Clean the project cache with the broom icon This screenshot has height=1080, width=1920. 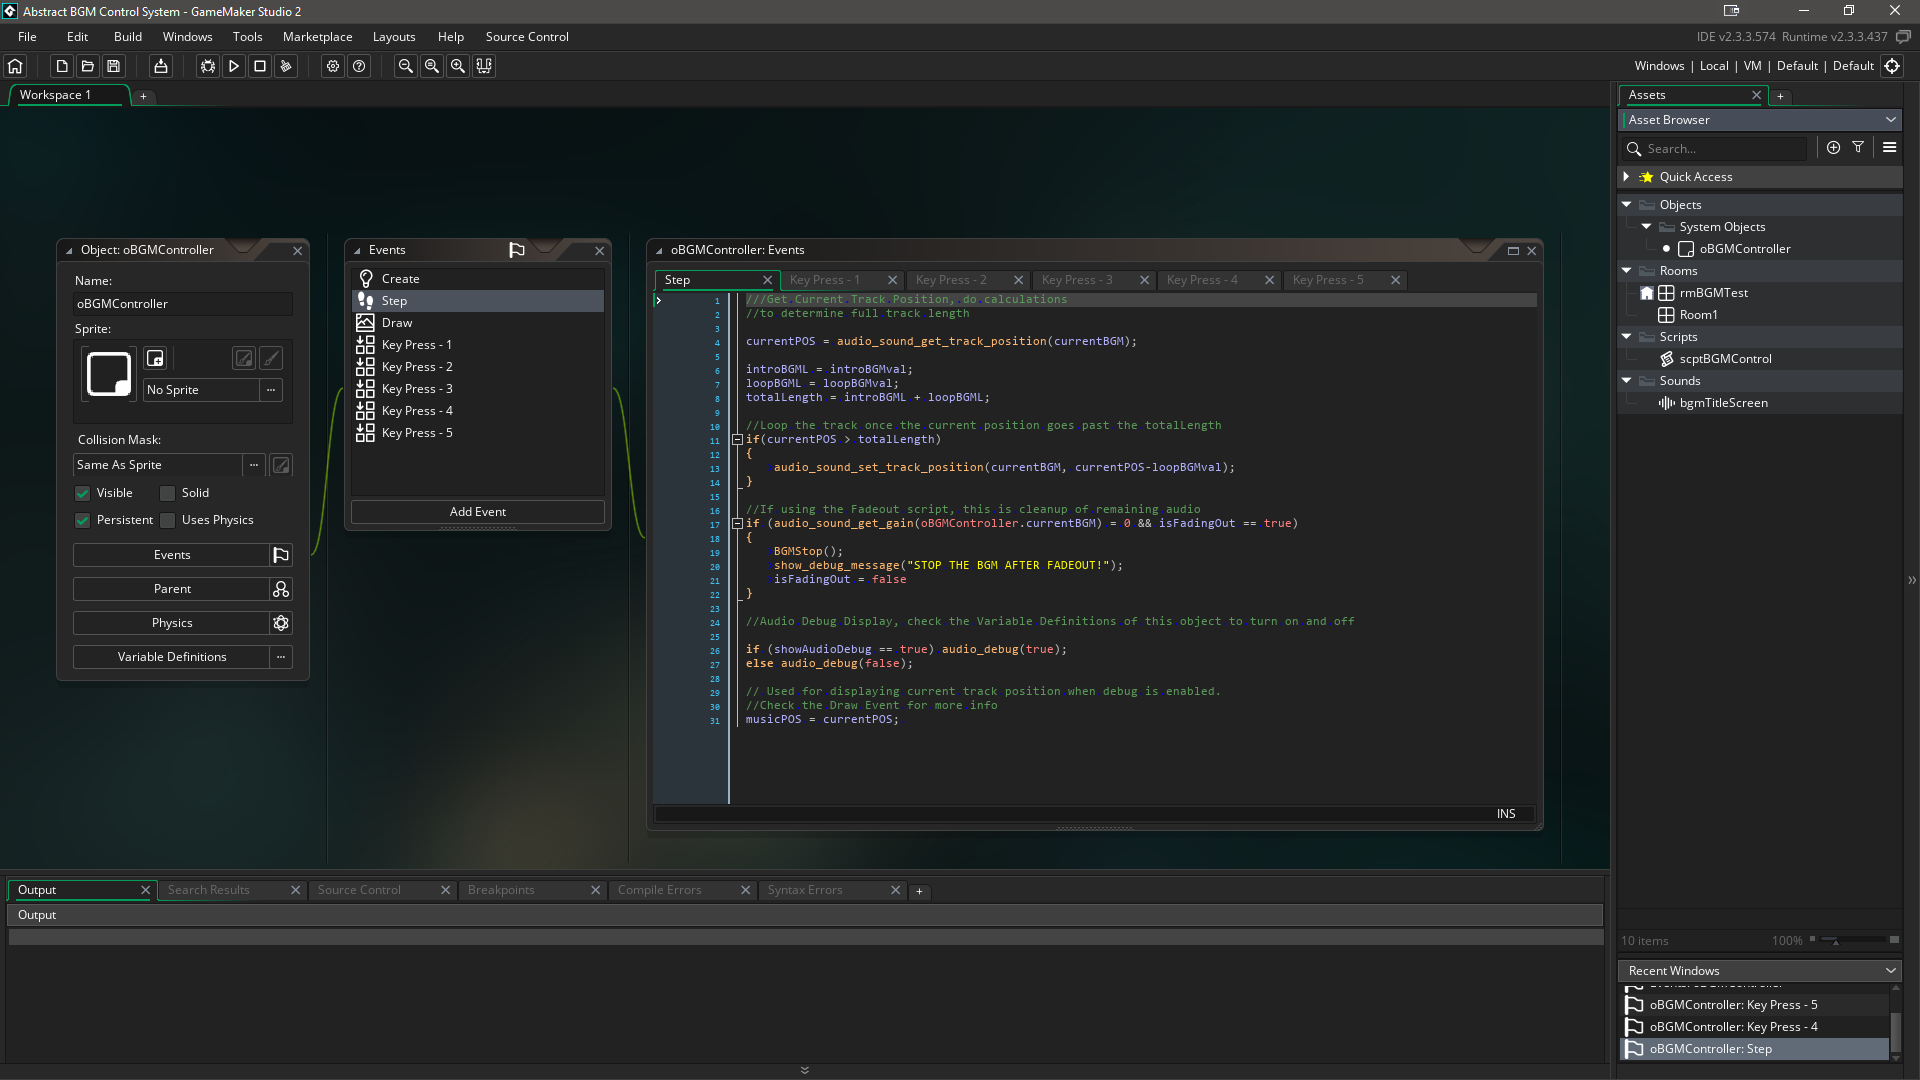pyautogui.click(x=286, y=66)
